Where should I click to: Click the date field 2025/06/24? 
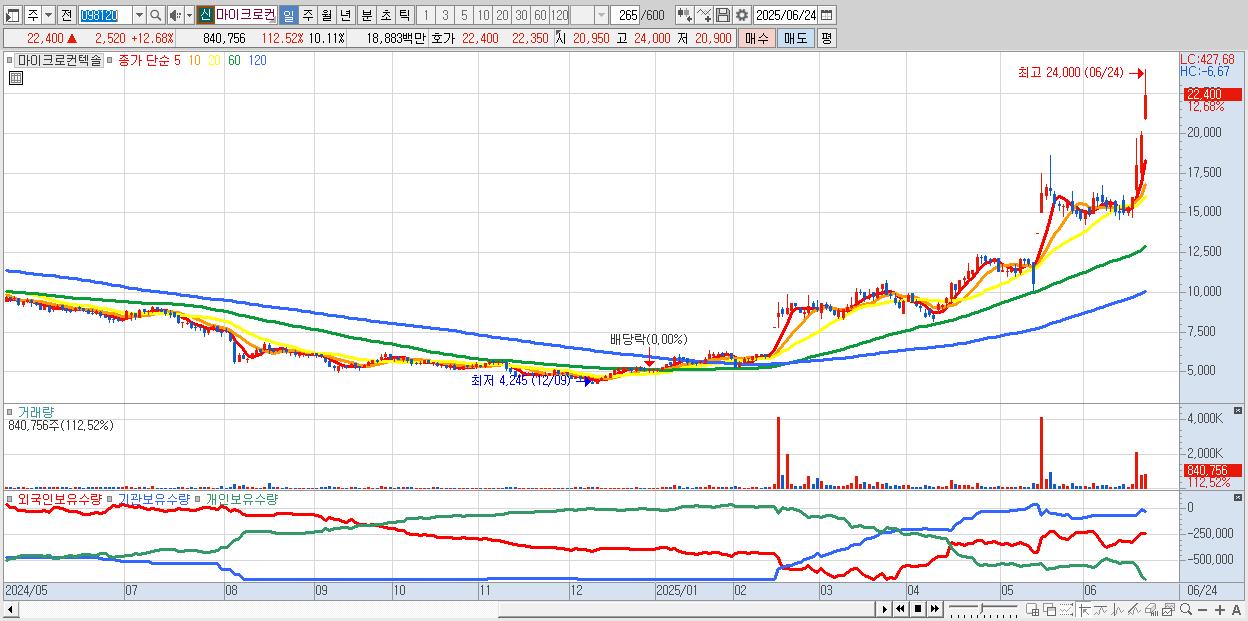tap(785, 15)
